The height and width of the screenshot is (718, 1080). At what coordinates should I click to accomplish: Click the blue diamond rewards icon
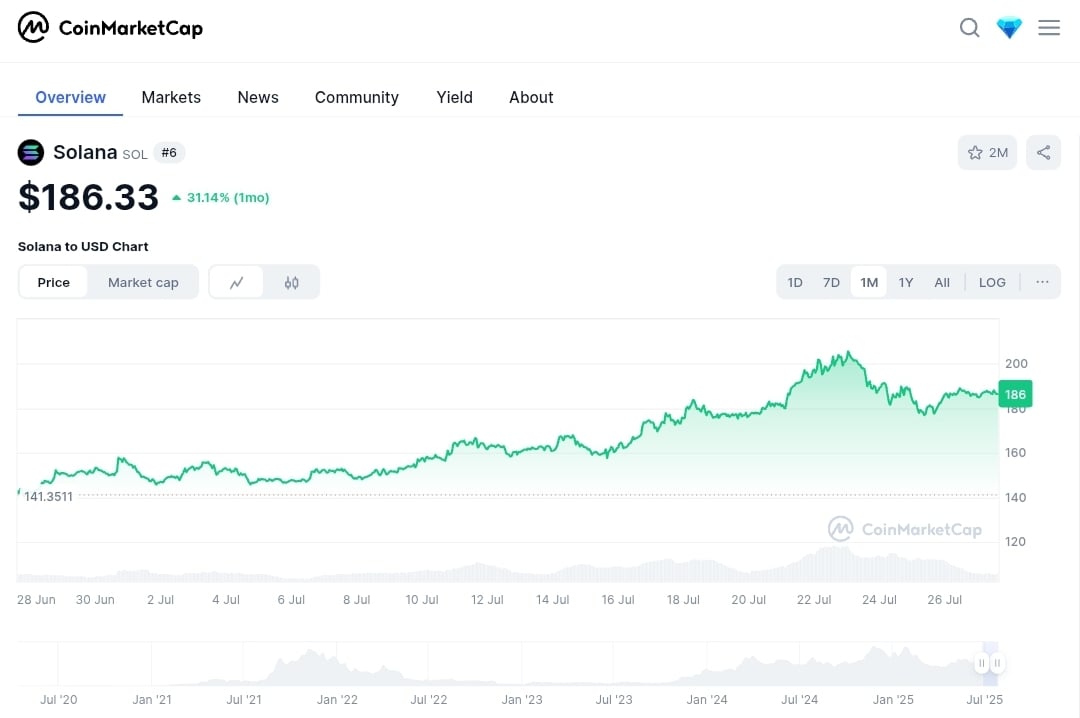click(1009, 28)
